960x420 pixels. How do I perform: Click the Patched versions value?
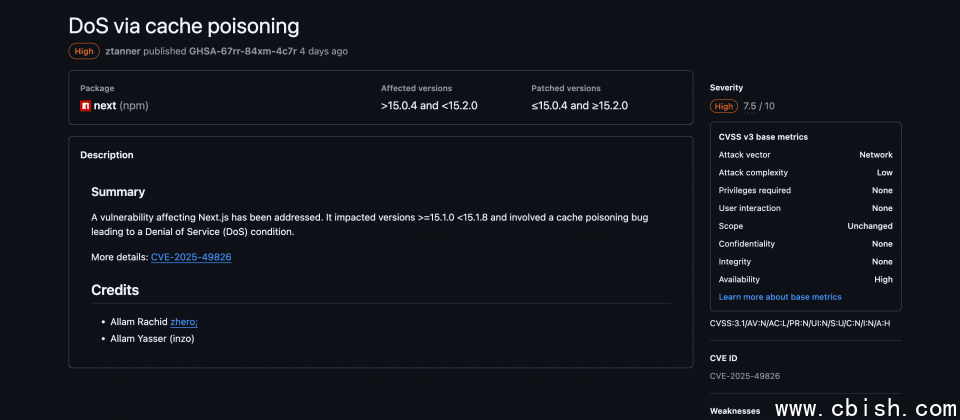tap(579, 106)
